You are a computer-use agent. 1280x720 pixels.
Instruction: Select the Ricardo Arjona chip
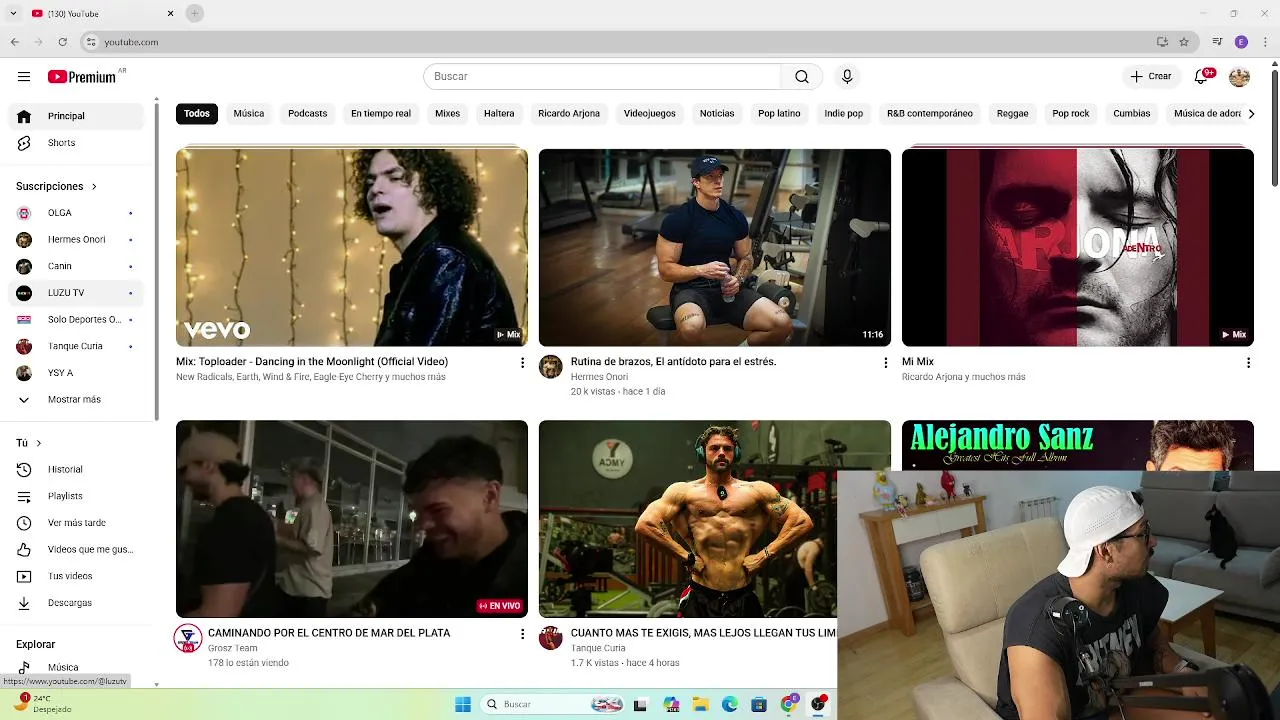click(569, 114)
